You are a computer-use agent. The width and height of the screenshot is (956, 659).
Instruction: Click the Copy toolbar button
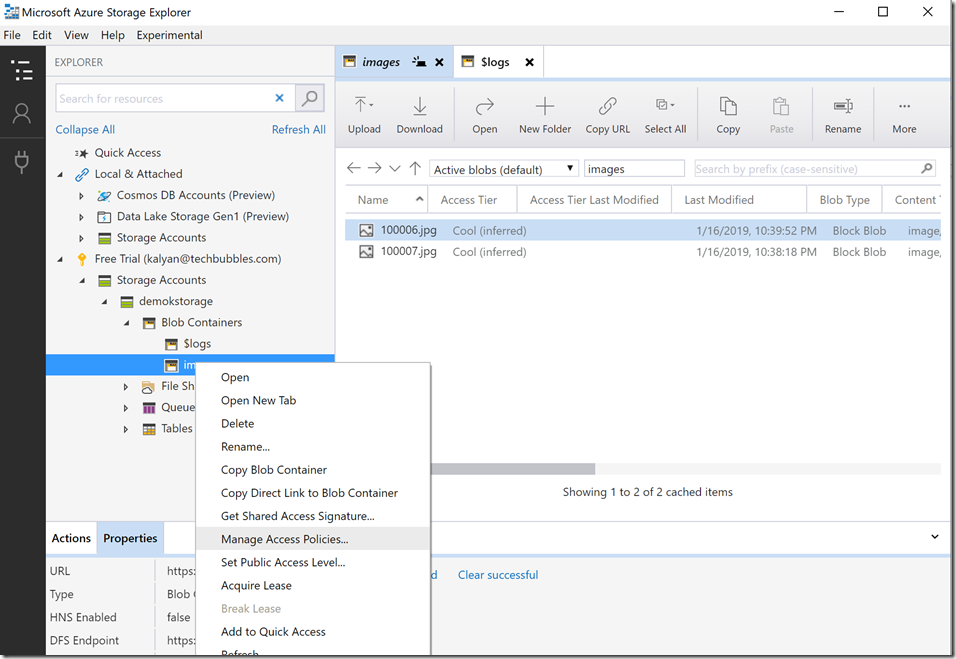point(728,115)
